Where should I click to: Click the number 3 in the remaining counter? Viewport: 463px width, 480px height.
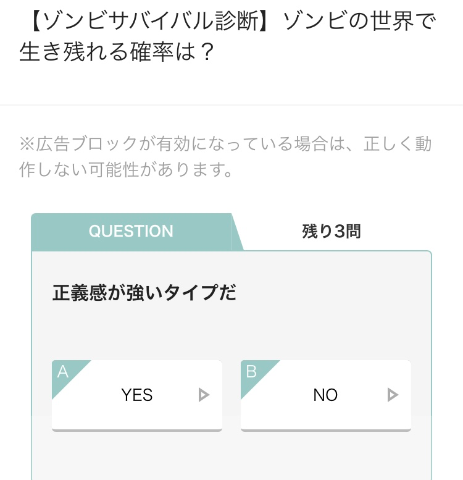pyautogui.click(x=339, y=231)
